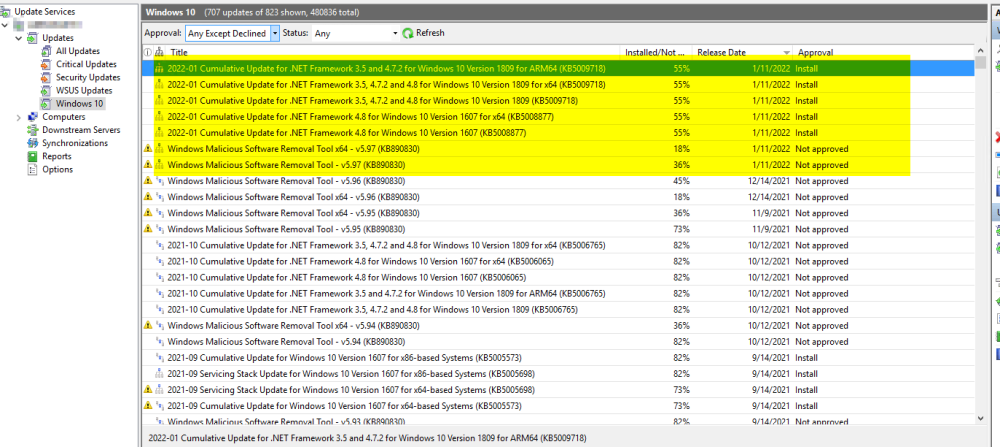The width and height of the screenshot is (1000, 447).
Task: Select Critical Updates in the tree
Action: pyautogui.click(x=86, y=64)
